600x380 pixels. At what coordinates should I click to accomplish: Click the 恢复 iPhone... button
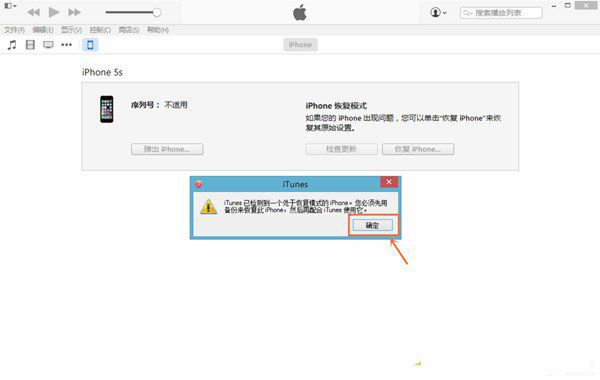tap(418, 149)
